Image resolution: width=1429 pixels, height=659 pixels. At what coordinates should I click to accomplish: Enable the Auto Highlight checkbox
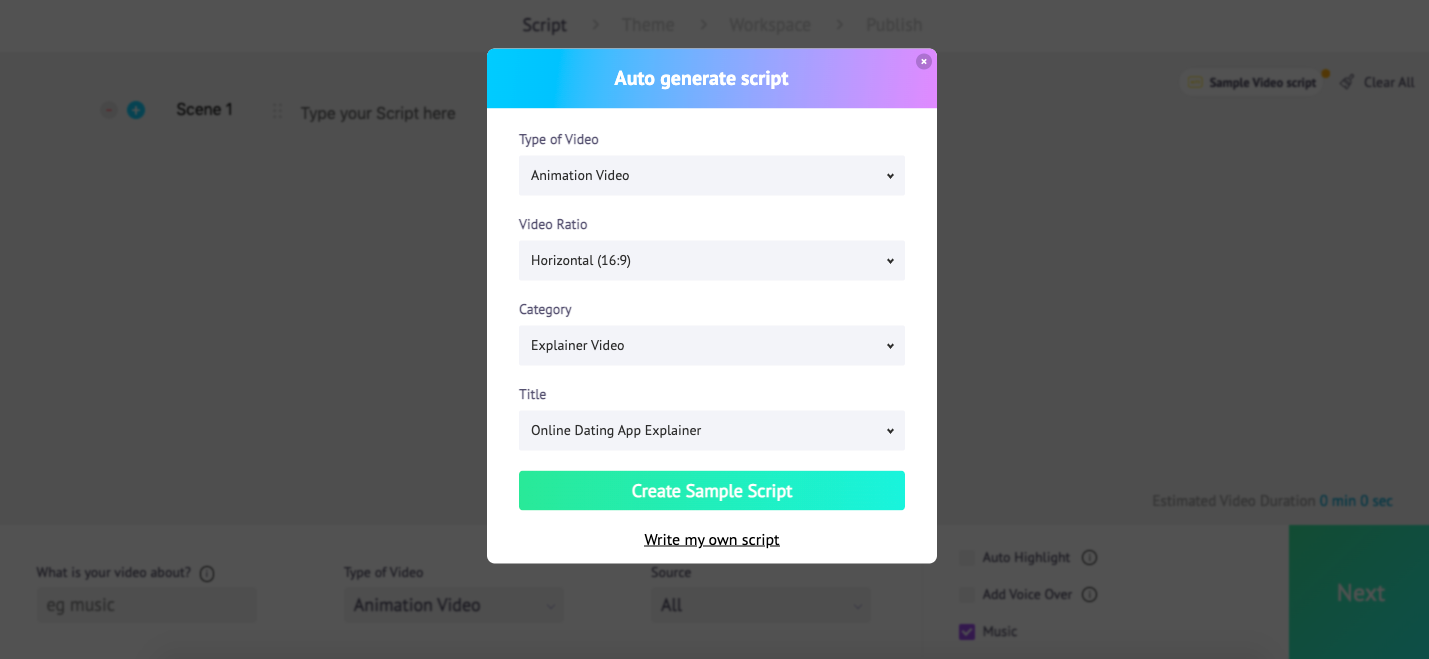coord(967,558)
